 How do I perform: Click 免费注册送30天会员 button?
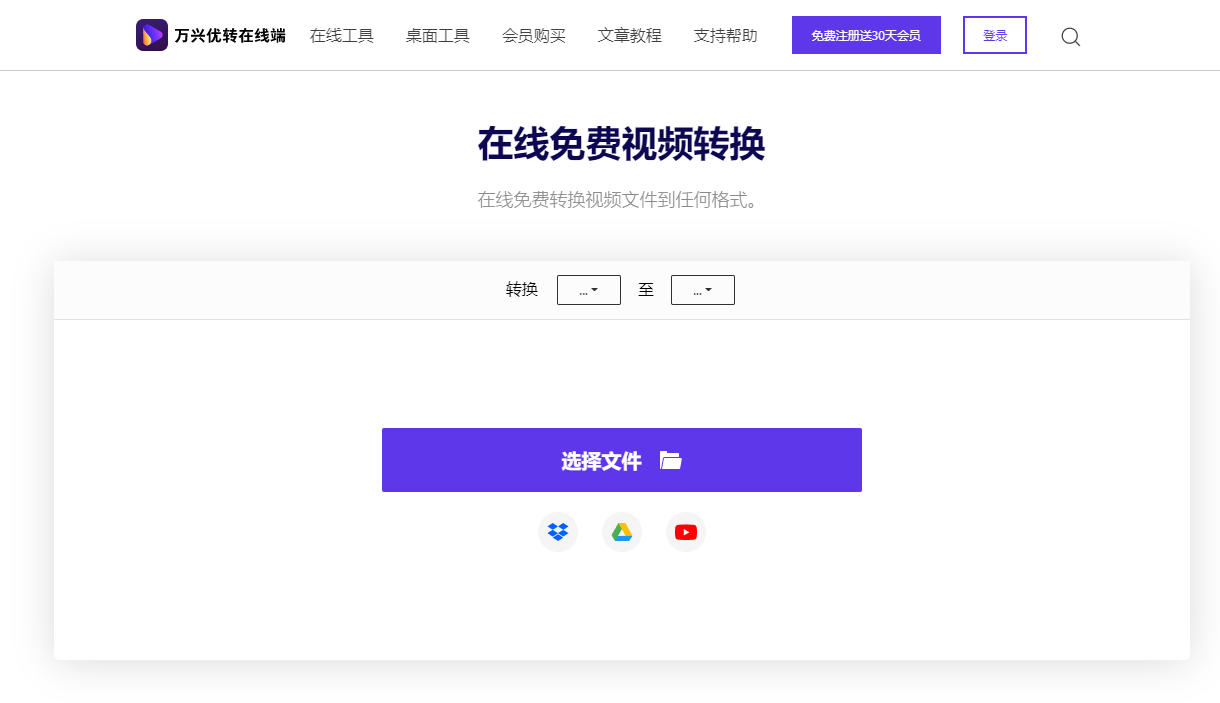coord(866,35)
